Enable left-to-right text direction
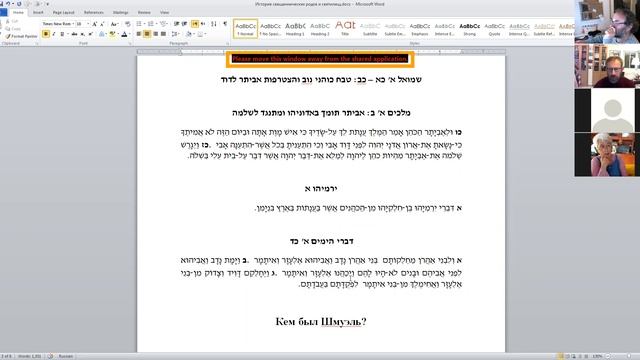 tap(195, 24)
